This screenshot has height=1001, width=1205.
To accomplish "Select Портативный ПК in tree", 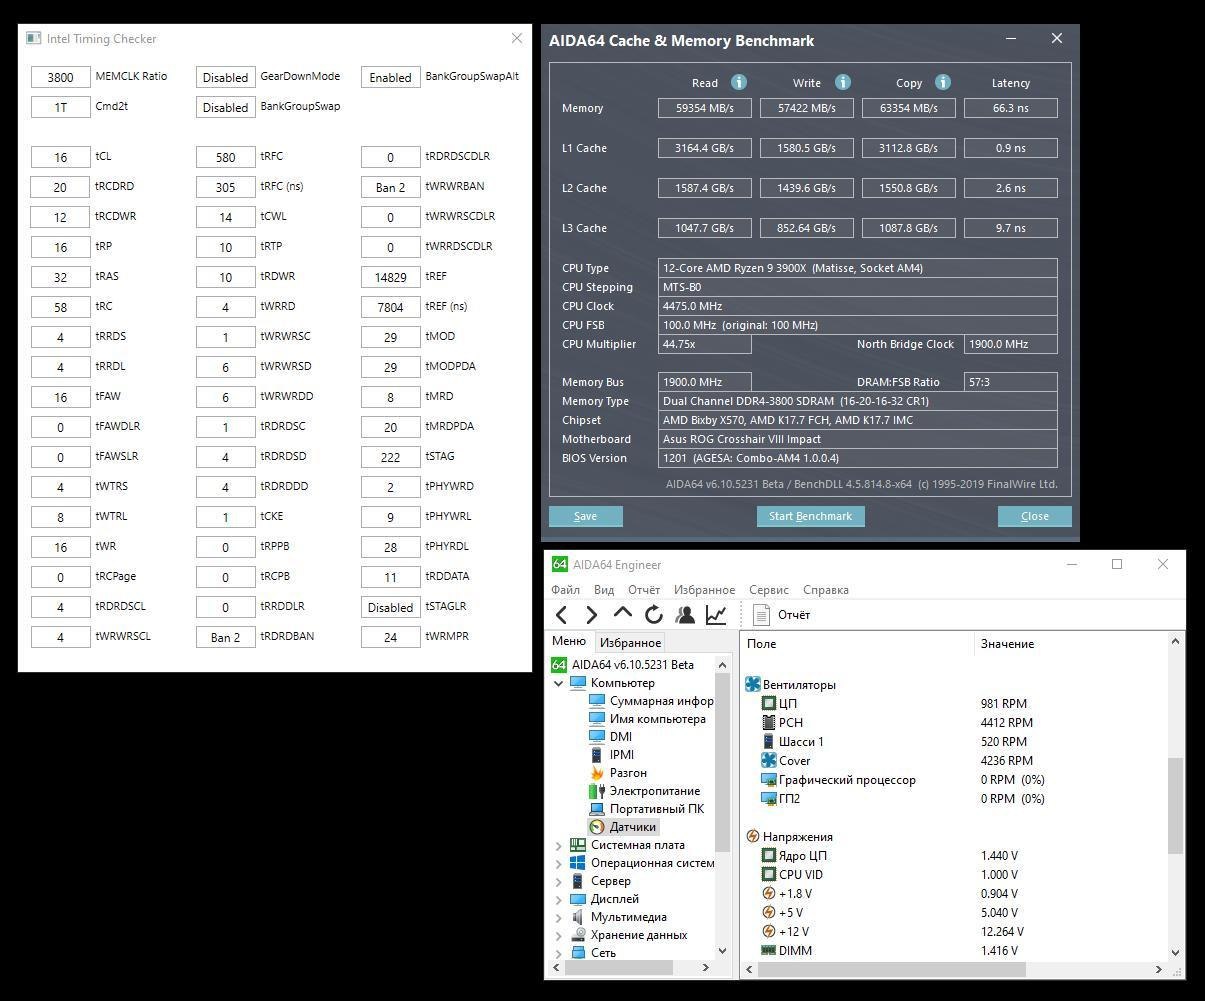I will 656,809.
